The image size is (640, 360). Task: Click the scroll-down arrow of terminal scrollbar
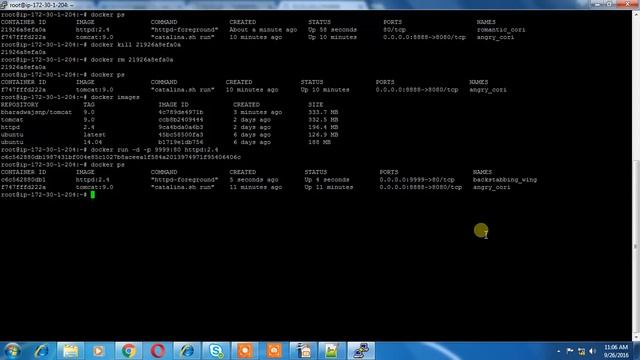coord(636,338)
